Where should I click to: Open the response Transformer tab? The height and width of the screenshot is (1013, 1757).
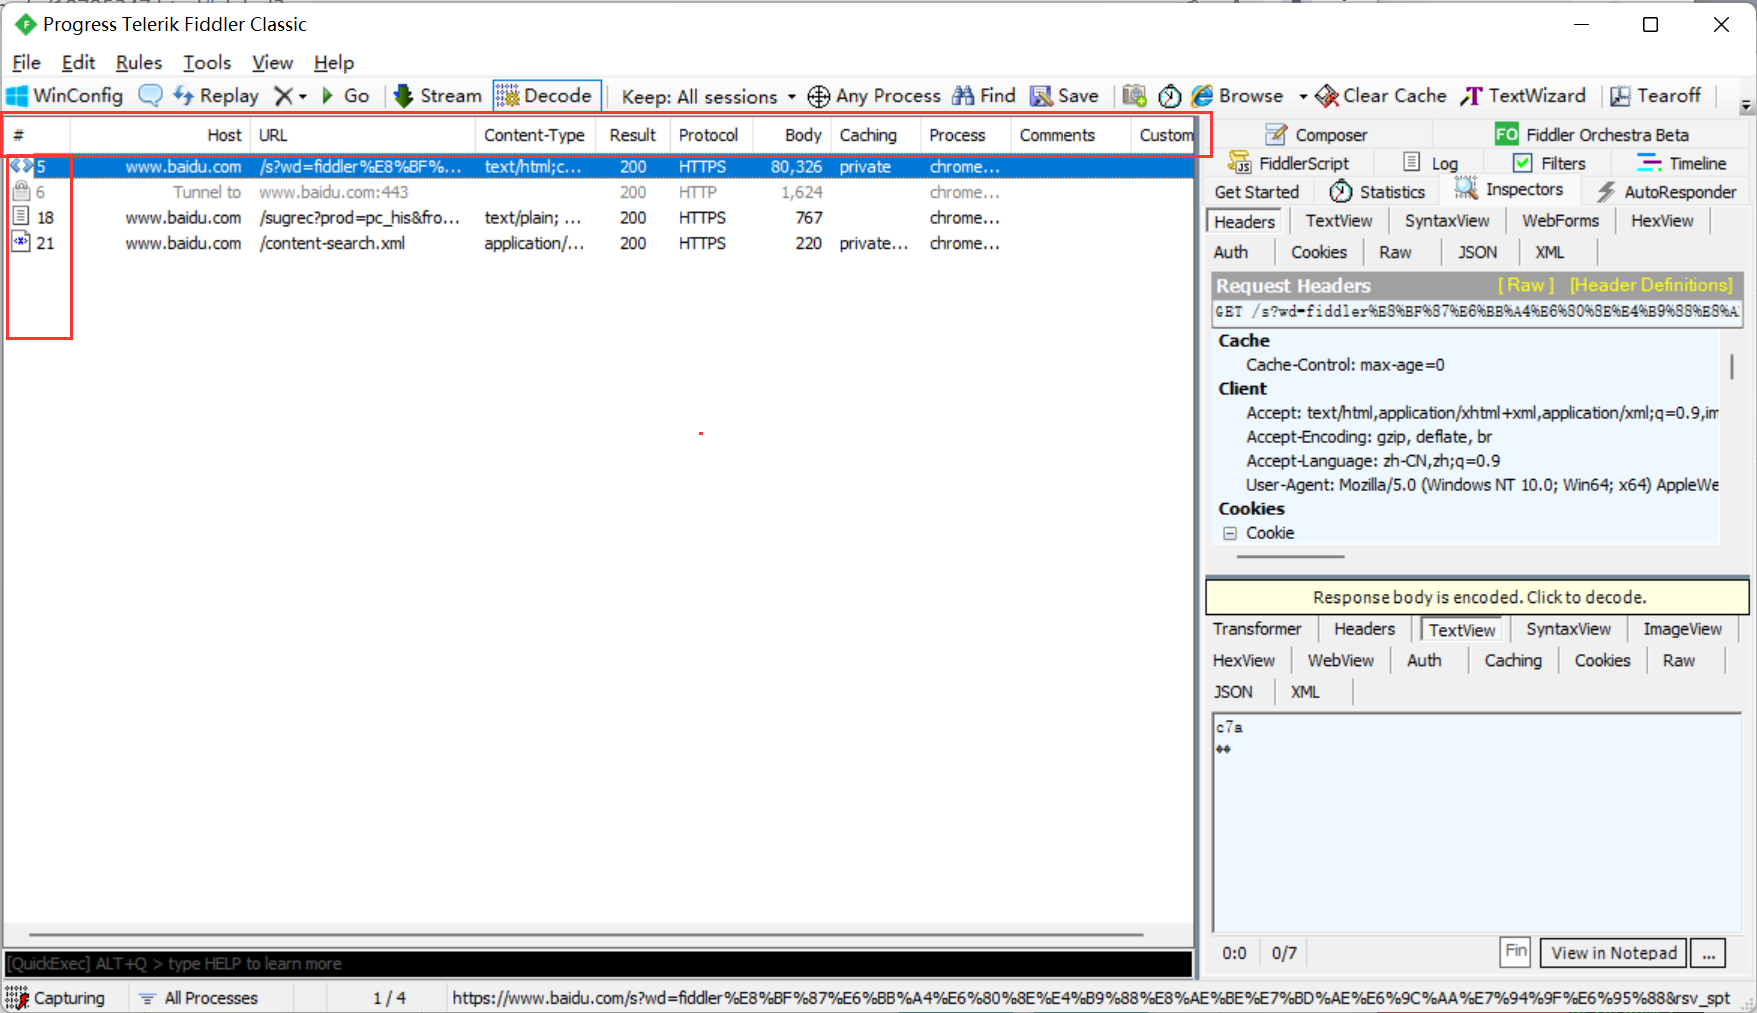pyautogui.click(x=1257, y=629)
